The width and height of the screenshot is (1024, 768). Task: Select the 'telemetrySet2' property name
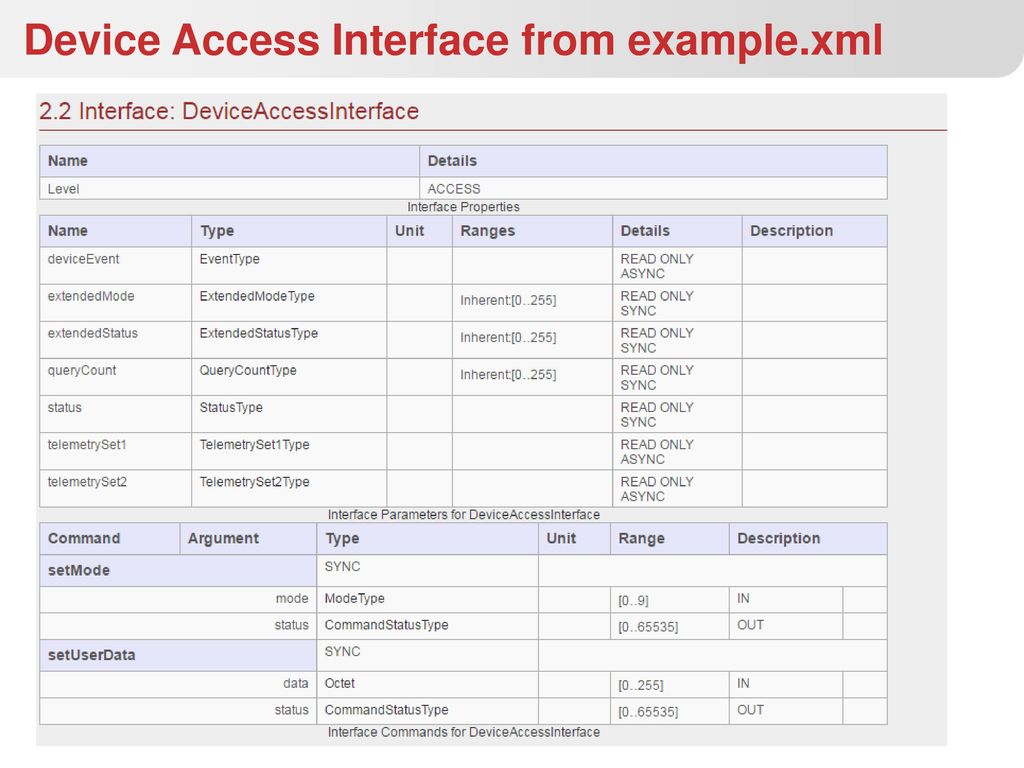[87, 483]
